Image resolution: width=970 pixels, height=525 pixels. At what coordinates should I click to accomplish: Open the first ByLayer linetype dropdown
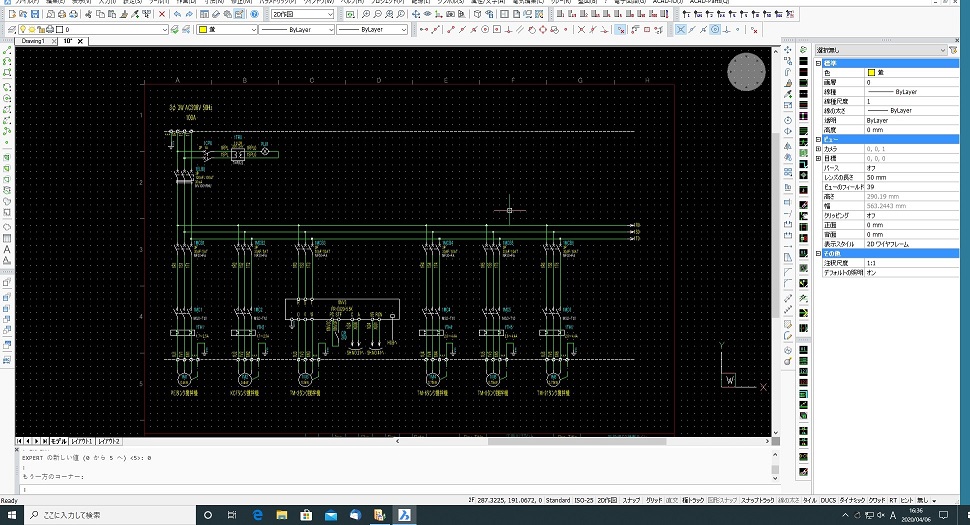pyautogui.click(x=297, y=29)
